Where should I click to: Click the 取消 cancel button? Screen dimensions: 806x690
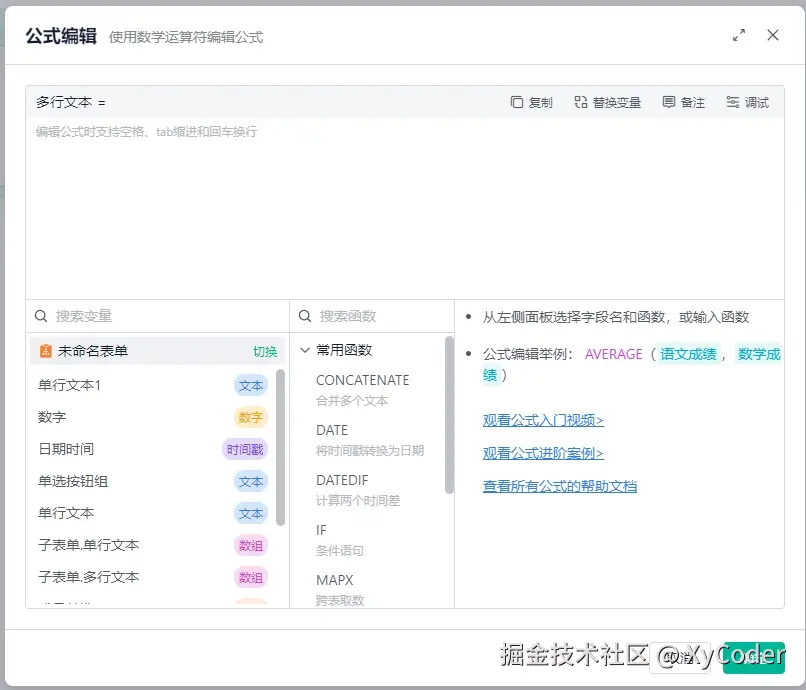[x=680, y=658]
